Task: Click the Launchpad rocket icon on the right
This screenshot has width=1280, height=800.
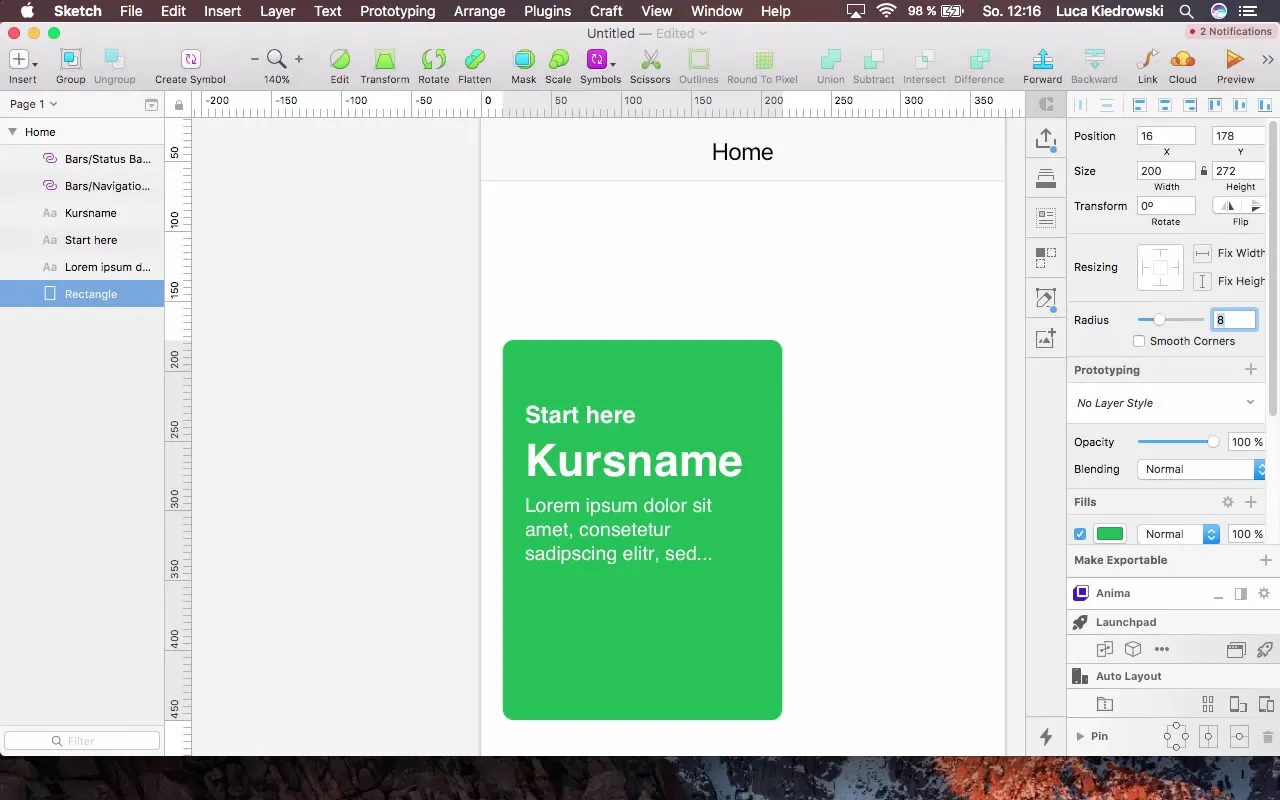Action: (1264, 649)
